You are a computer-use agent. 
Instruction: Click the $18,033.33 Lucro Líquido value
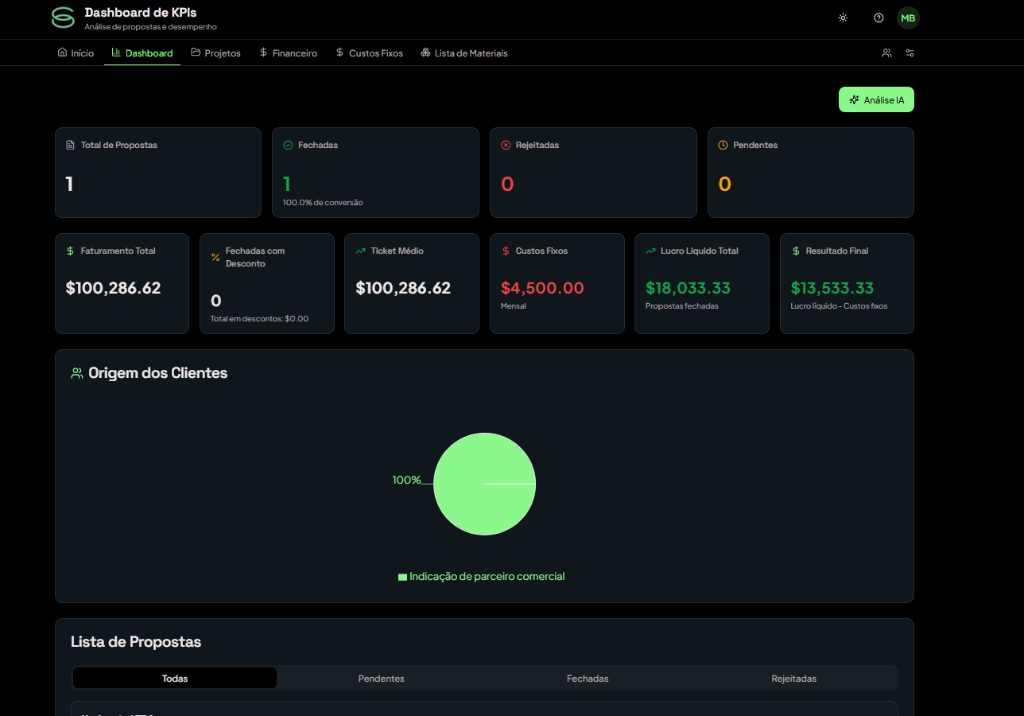(688, 288)
